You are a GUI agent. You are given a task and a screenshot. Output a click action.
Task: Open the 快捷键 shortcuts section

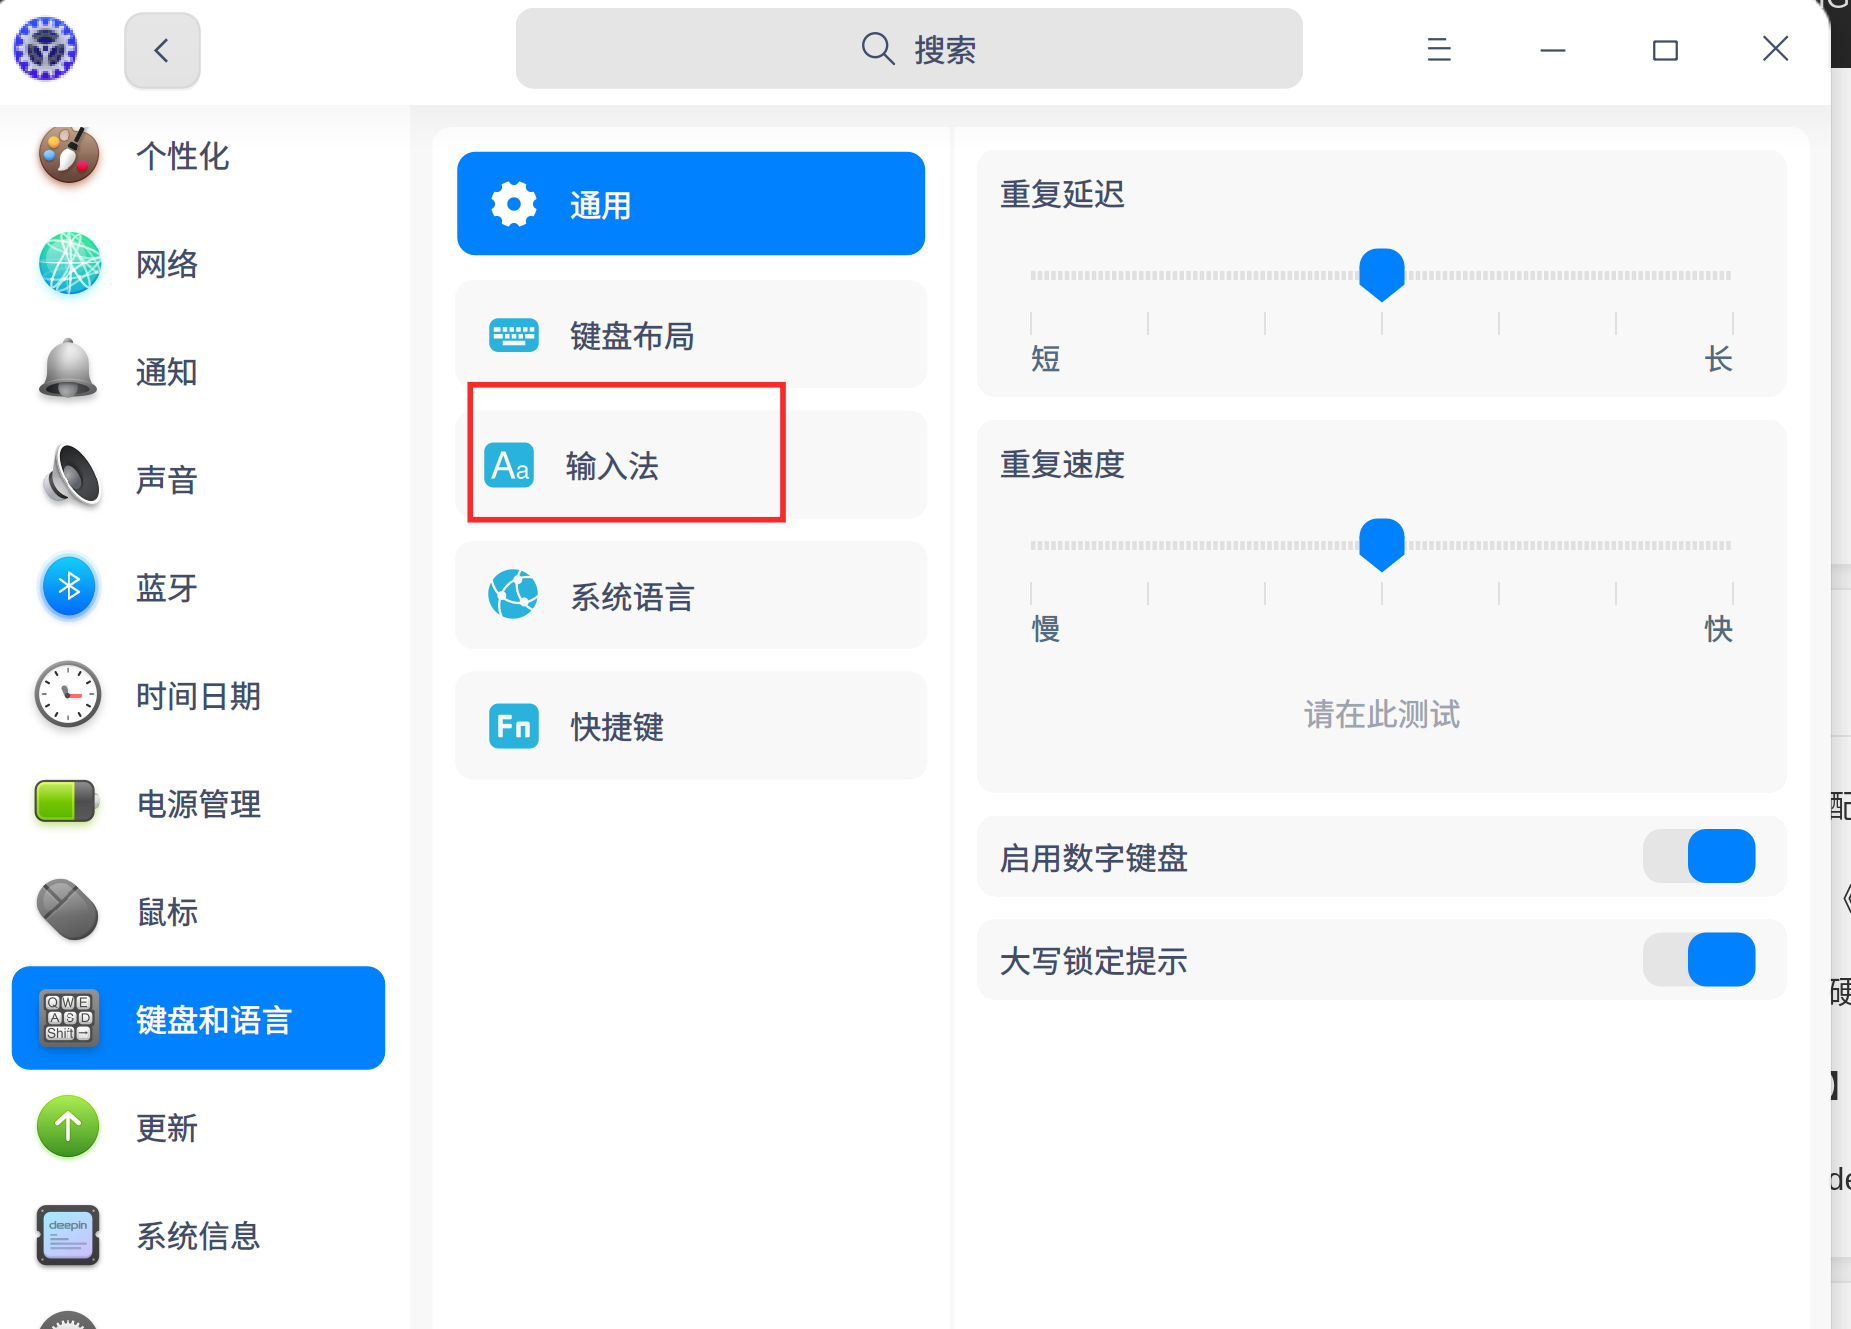[x=616, y=727]
